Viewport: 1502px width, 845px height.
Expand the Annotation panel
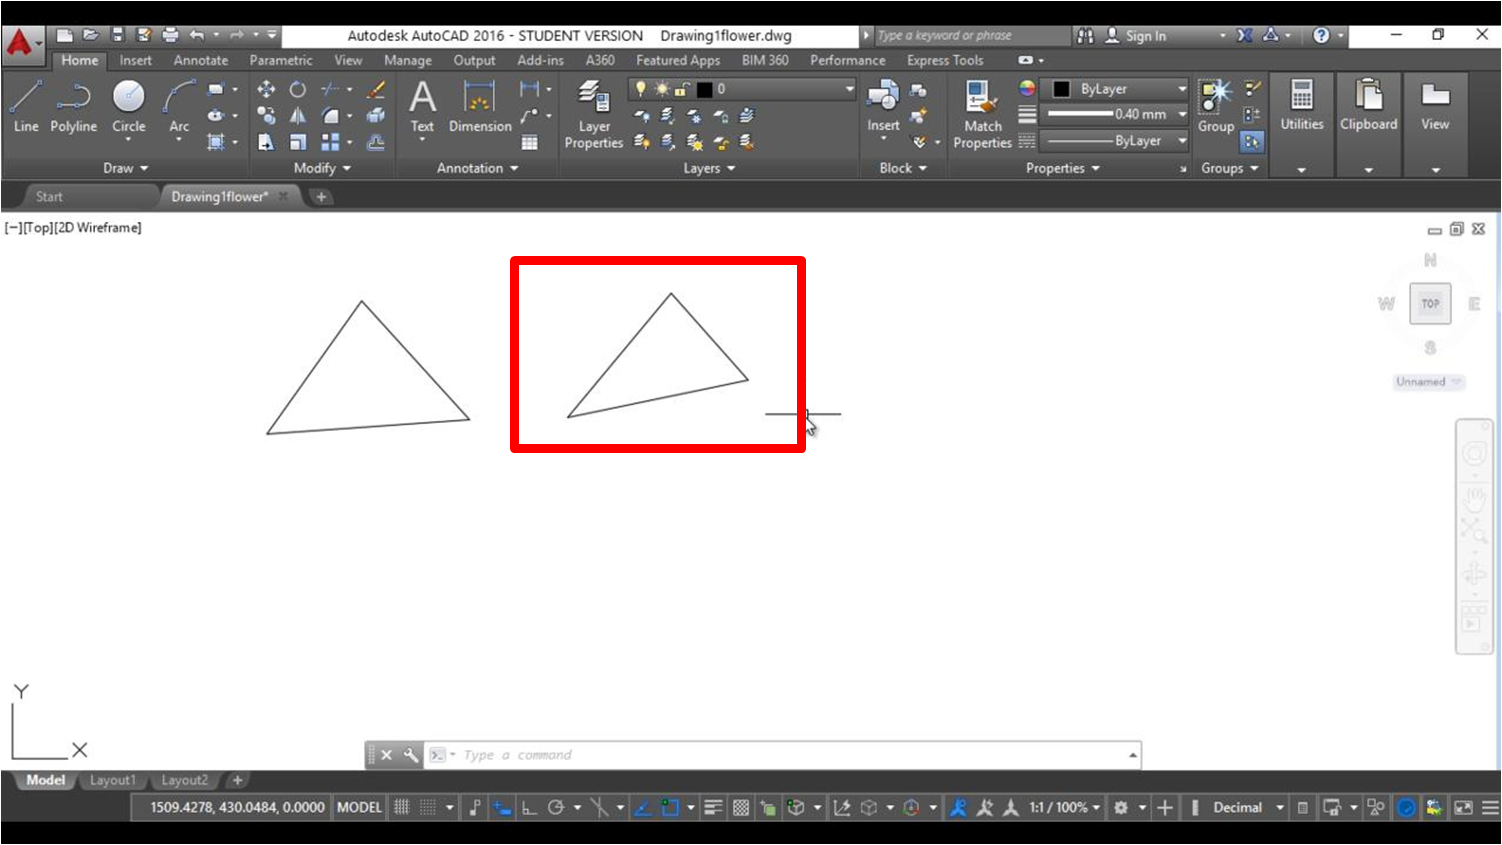pyautogui.click(x=477, y=168)
